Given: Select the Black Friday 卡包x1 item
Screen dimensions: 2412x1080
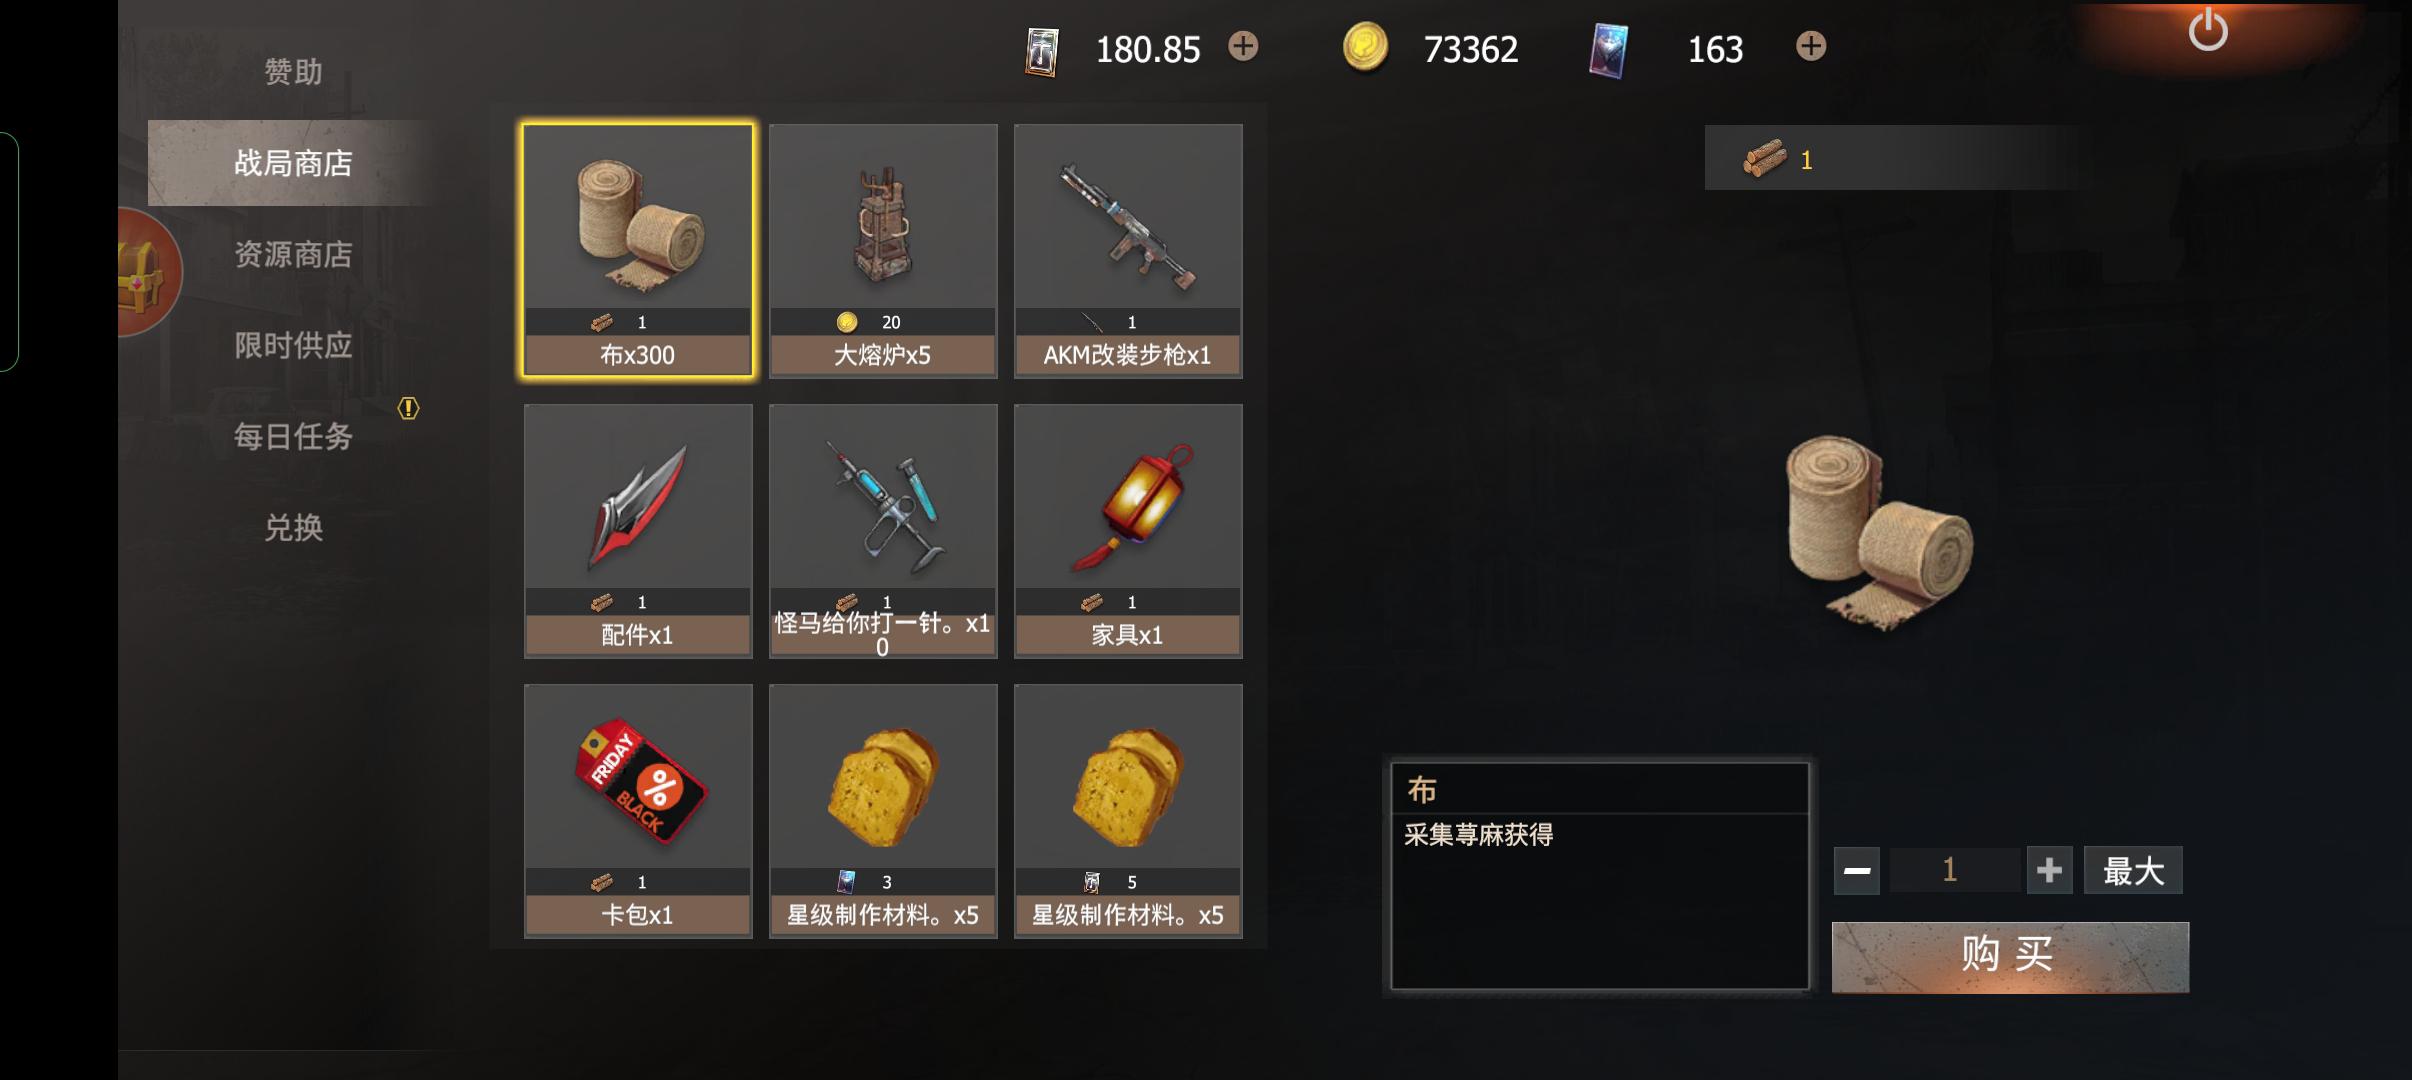Looking at the screenshot, I should click(638, 811).
